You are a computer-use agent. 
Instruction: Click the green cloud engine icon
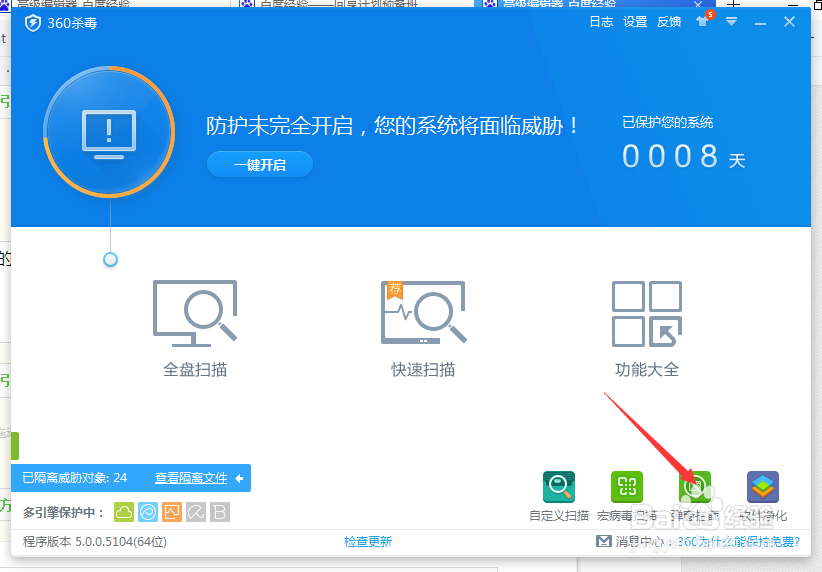coord(124,512)
